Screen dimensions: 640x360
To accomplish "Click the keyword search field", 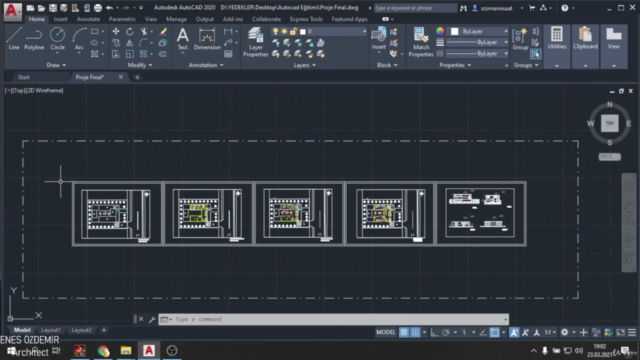I will 415,8.
